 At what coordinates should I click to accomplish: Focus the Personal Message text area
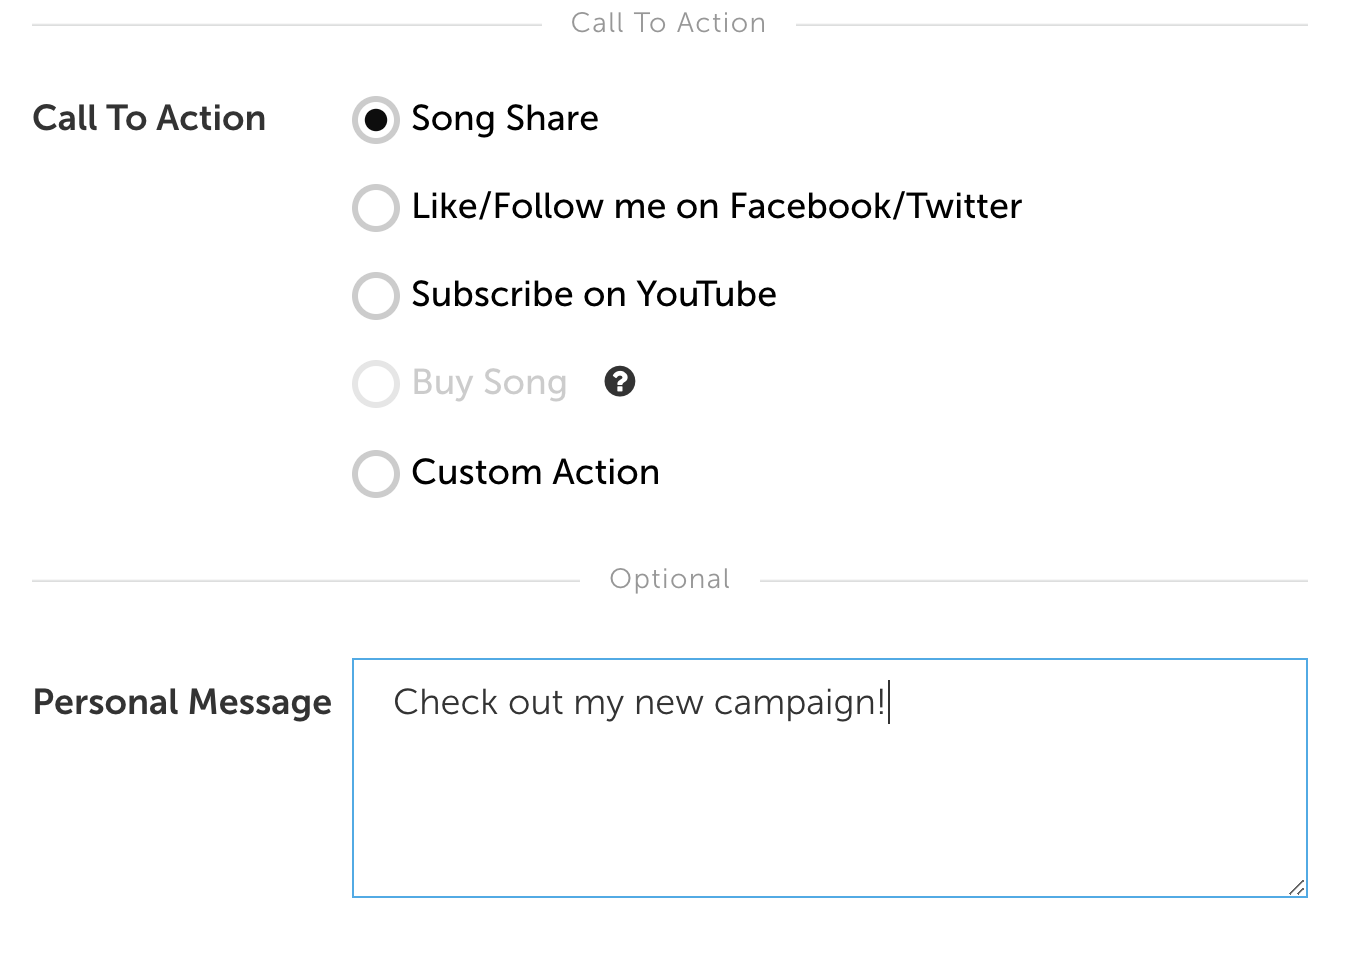pos(830,778)
